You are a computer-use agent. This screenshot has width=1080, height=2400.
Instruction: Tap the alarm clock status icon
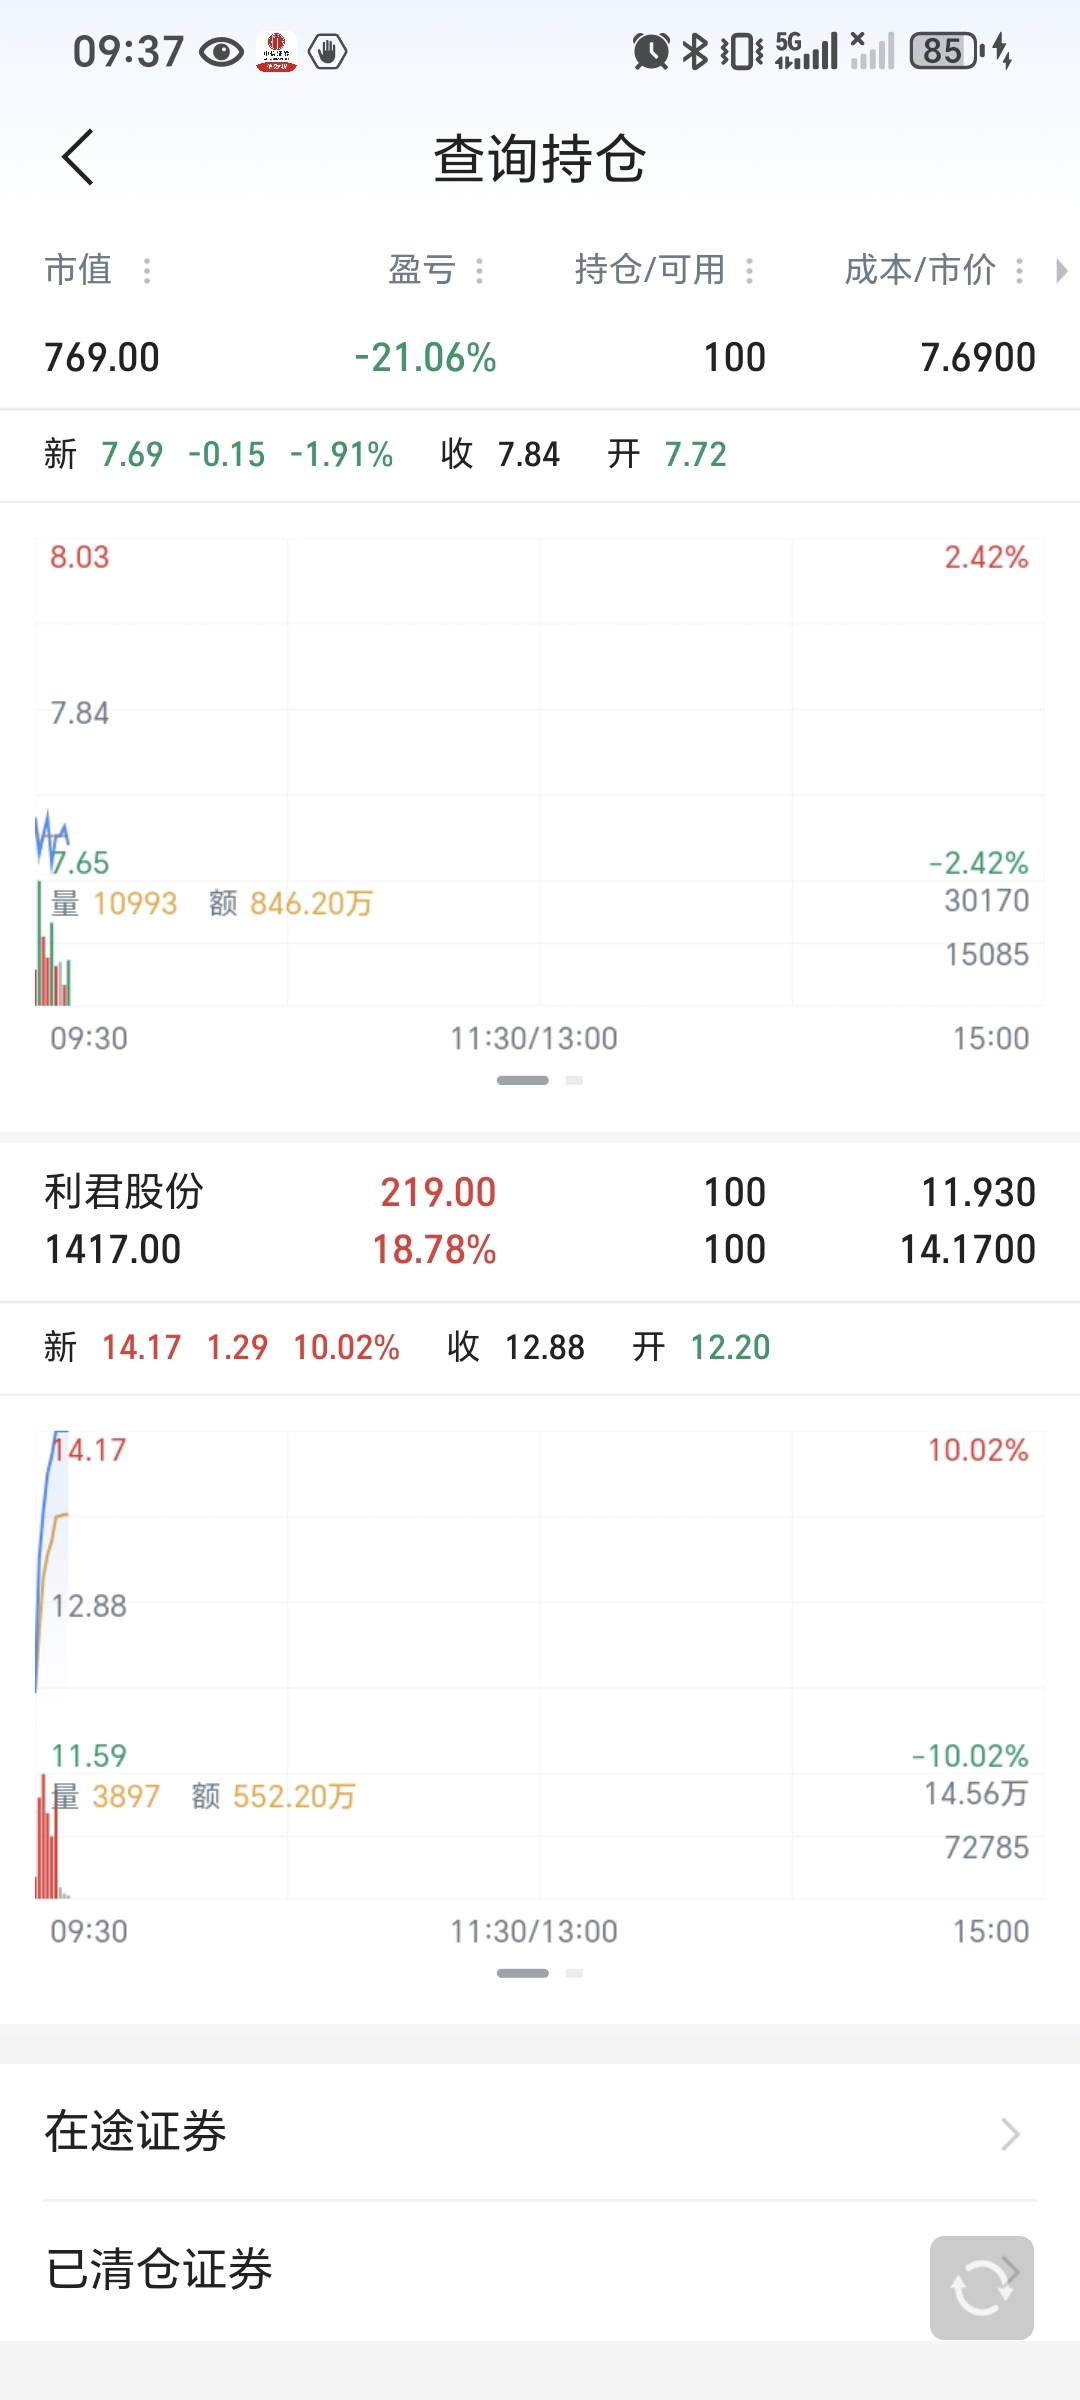pyautogui.click(x=651, y=51)
